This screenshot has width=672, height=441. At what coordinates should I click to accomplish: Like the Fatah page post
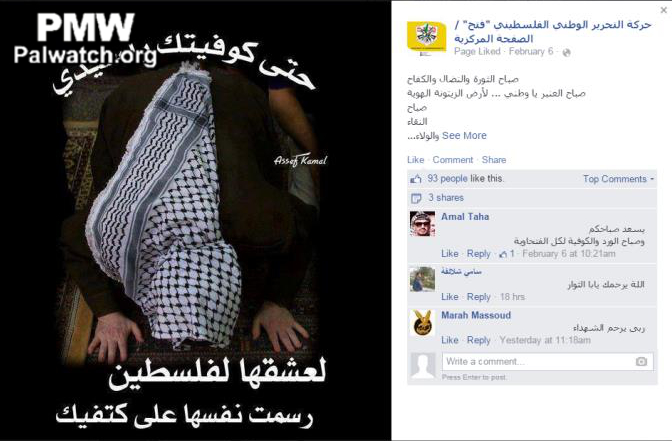(415, 160)
